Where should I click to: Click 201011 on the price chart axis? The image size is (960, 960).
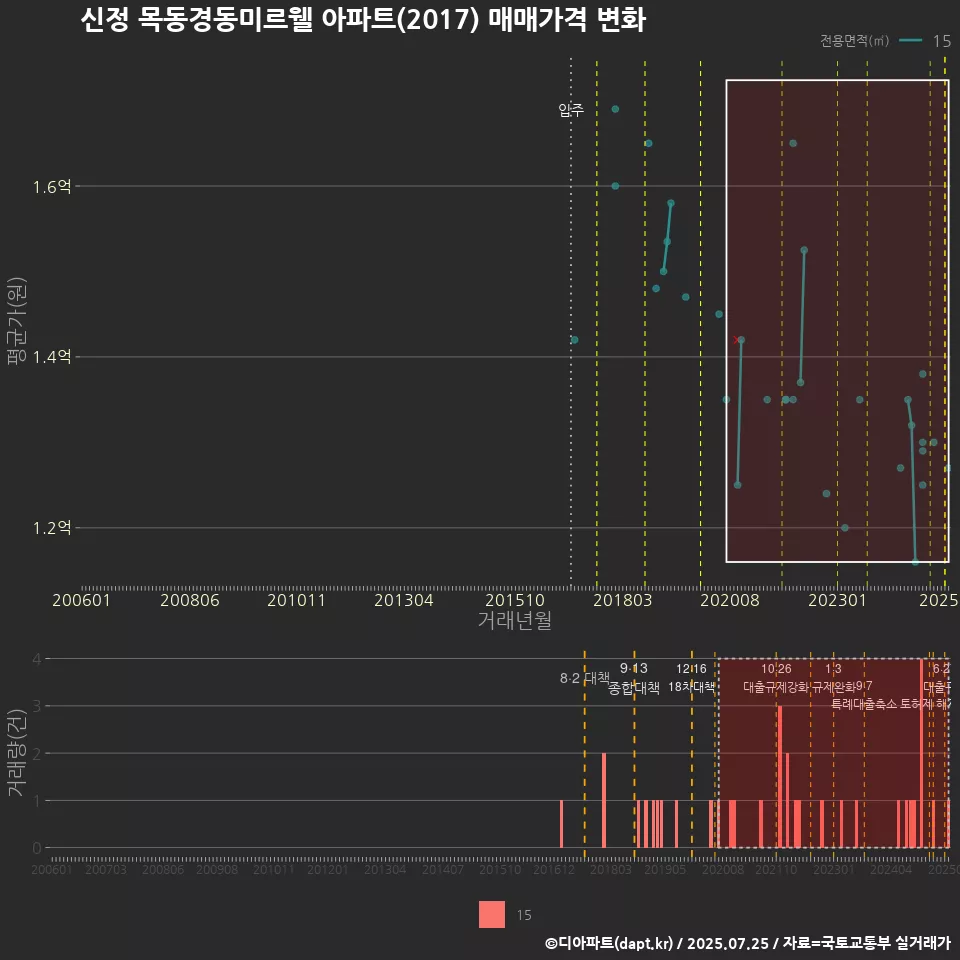pos(296,600)
